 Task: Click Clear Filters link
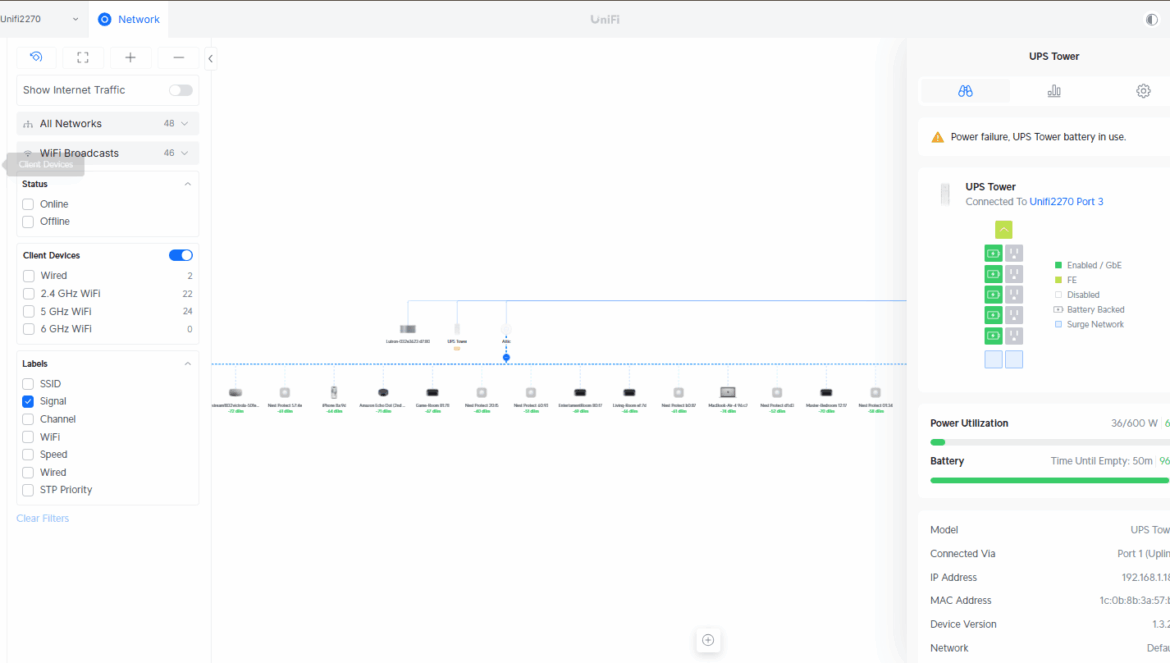pyautogui.click(x=43, y=518)
